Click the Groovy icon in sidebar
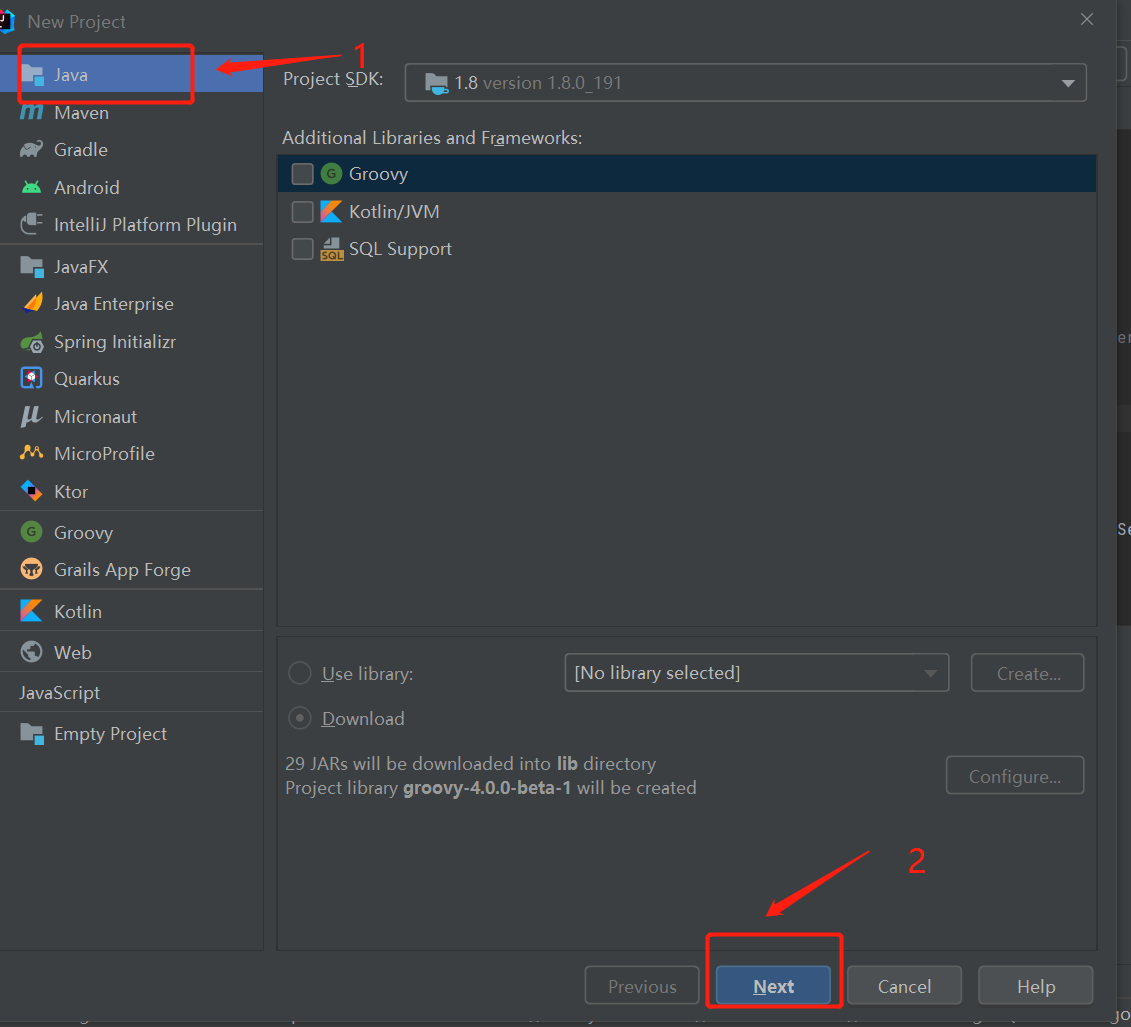This screenshot has width=1131, height=1027. [x=32, y=532]
